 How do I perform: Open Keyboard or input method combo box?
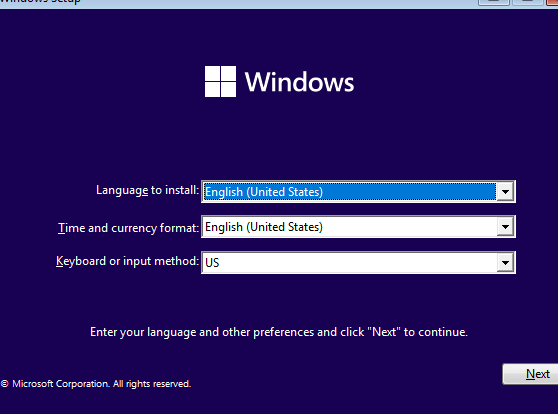pyautogui.click(x=358, y=263)
